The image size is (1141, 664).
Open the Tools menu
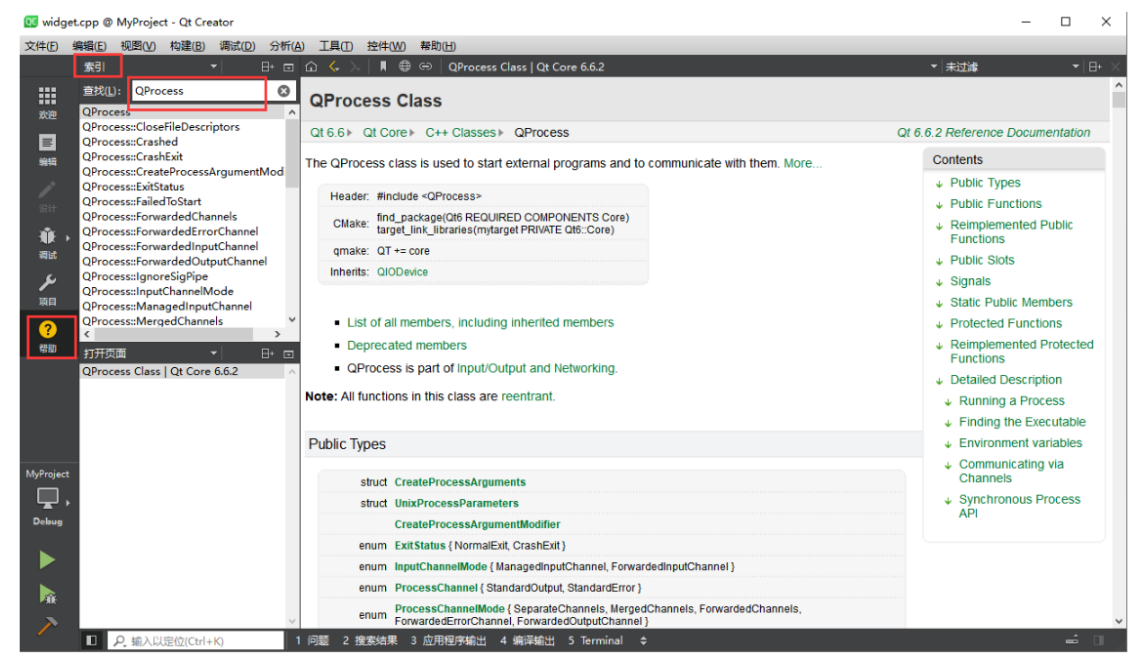[x=336, y=46]
